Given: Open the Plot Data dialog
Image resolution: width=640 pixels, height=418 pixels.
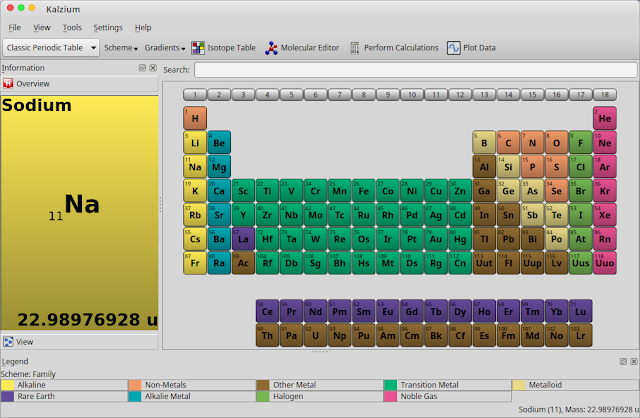Looking at the screenshot, I should pyautogui.click(x=471, y=48).
